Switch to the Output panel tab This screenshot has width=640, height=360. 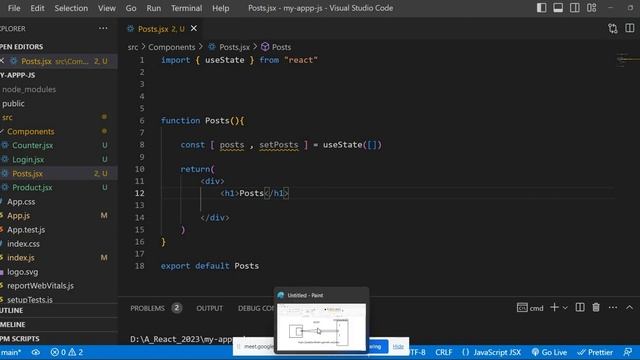point(209,308)
